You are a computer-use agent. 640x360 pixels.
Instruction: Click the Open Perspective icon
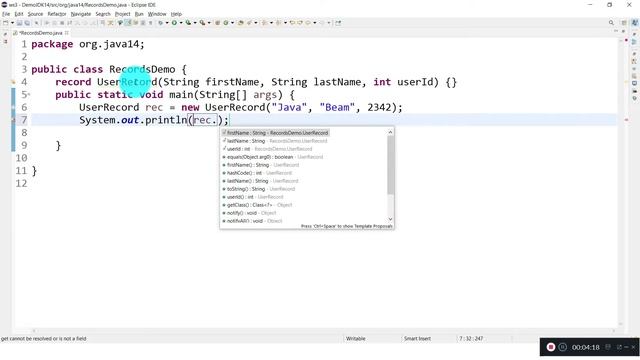(x=624, y=23)
